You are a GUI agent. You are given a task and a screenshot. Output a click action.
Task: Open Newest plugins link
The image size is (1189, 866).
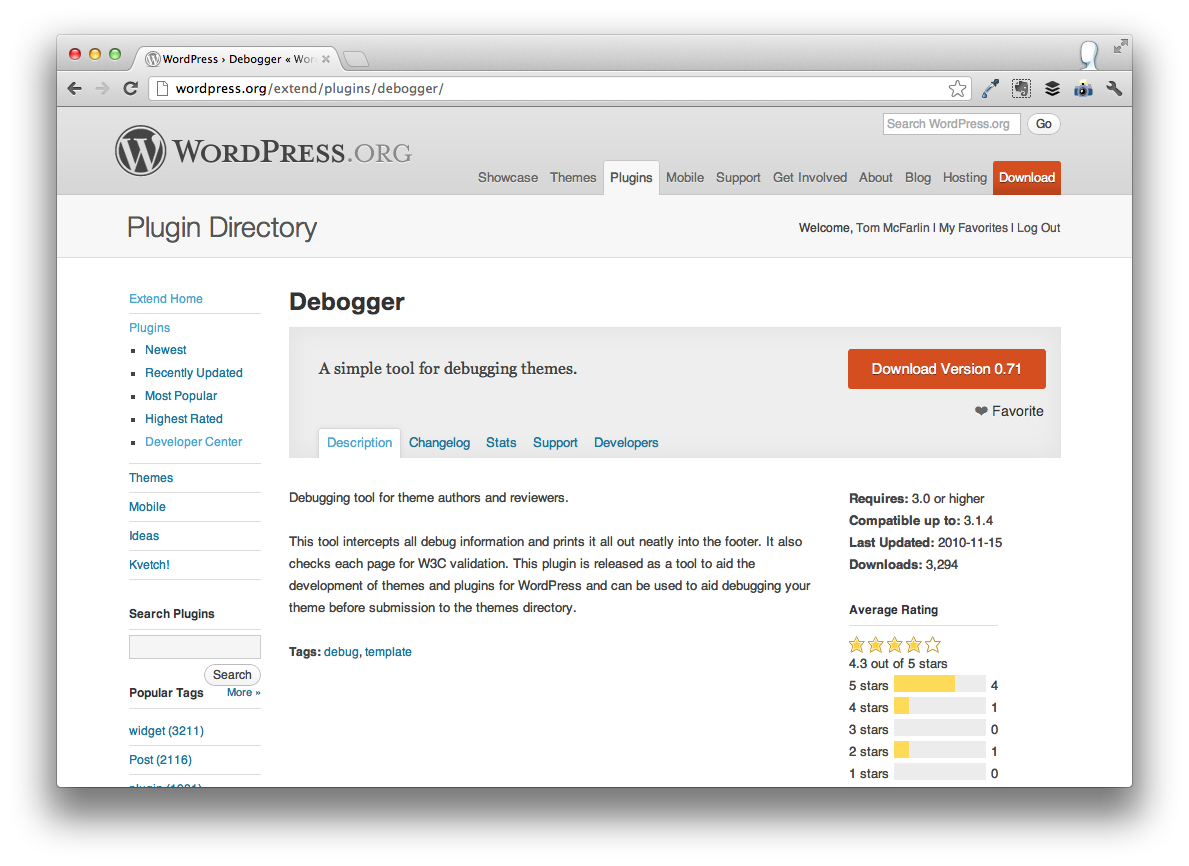coord(165,350)
